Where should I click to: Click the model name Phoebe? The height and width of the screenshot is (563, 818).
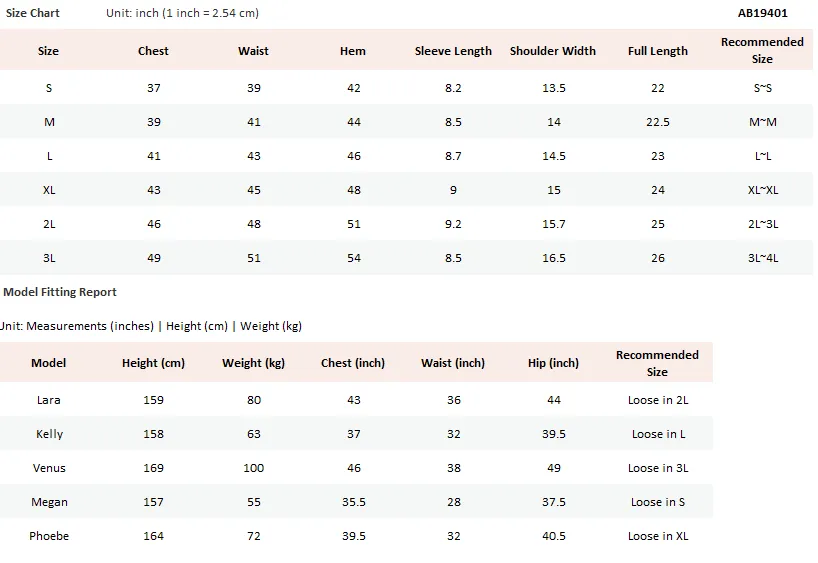pos(49,536)
